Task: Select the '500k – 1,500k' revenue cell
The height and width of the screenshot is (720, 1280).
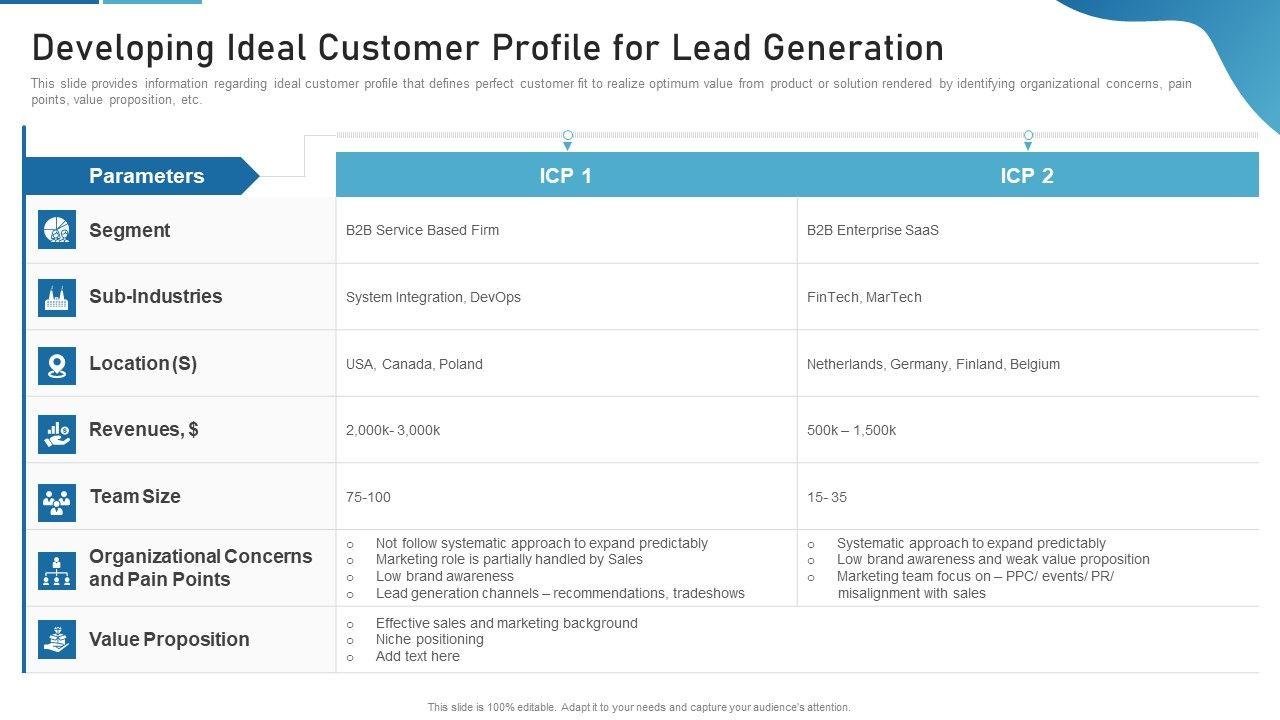Action: click(851, 430)
